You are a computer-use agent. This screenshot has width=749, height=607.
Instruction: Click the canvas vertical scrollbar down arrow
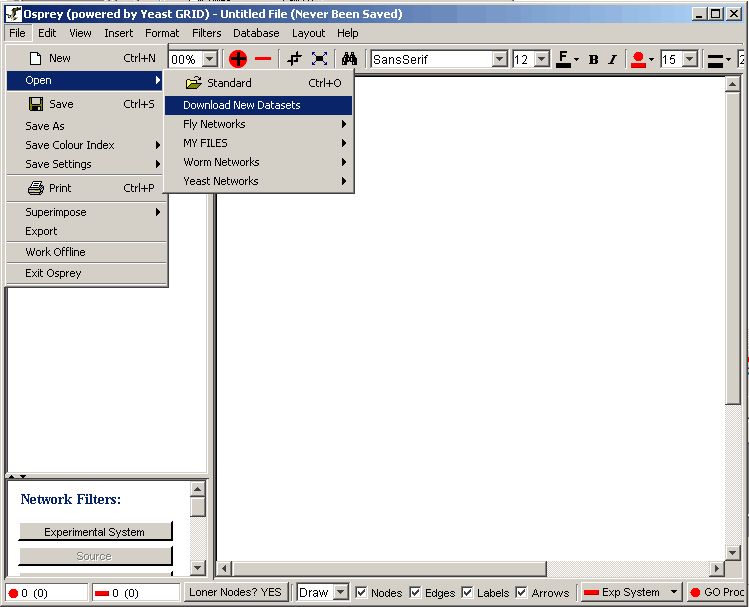point(734,552)
